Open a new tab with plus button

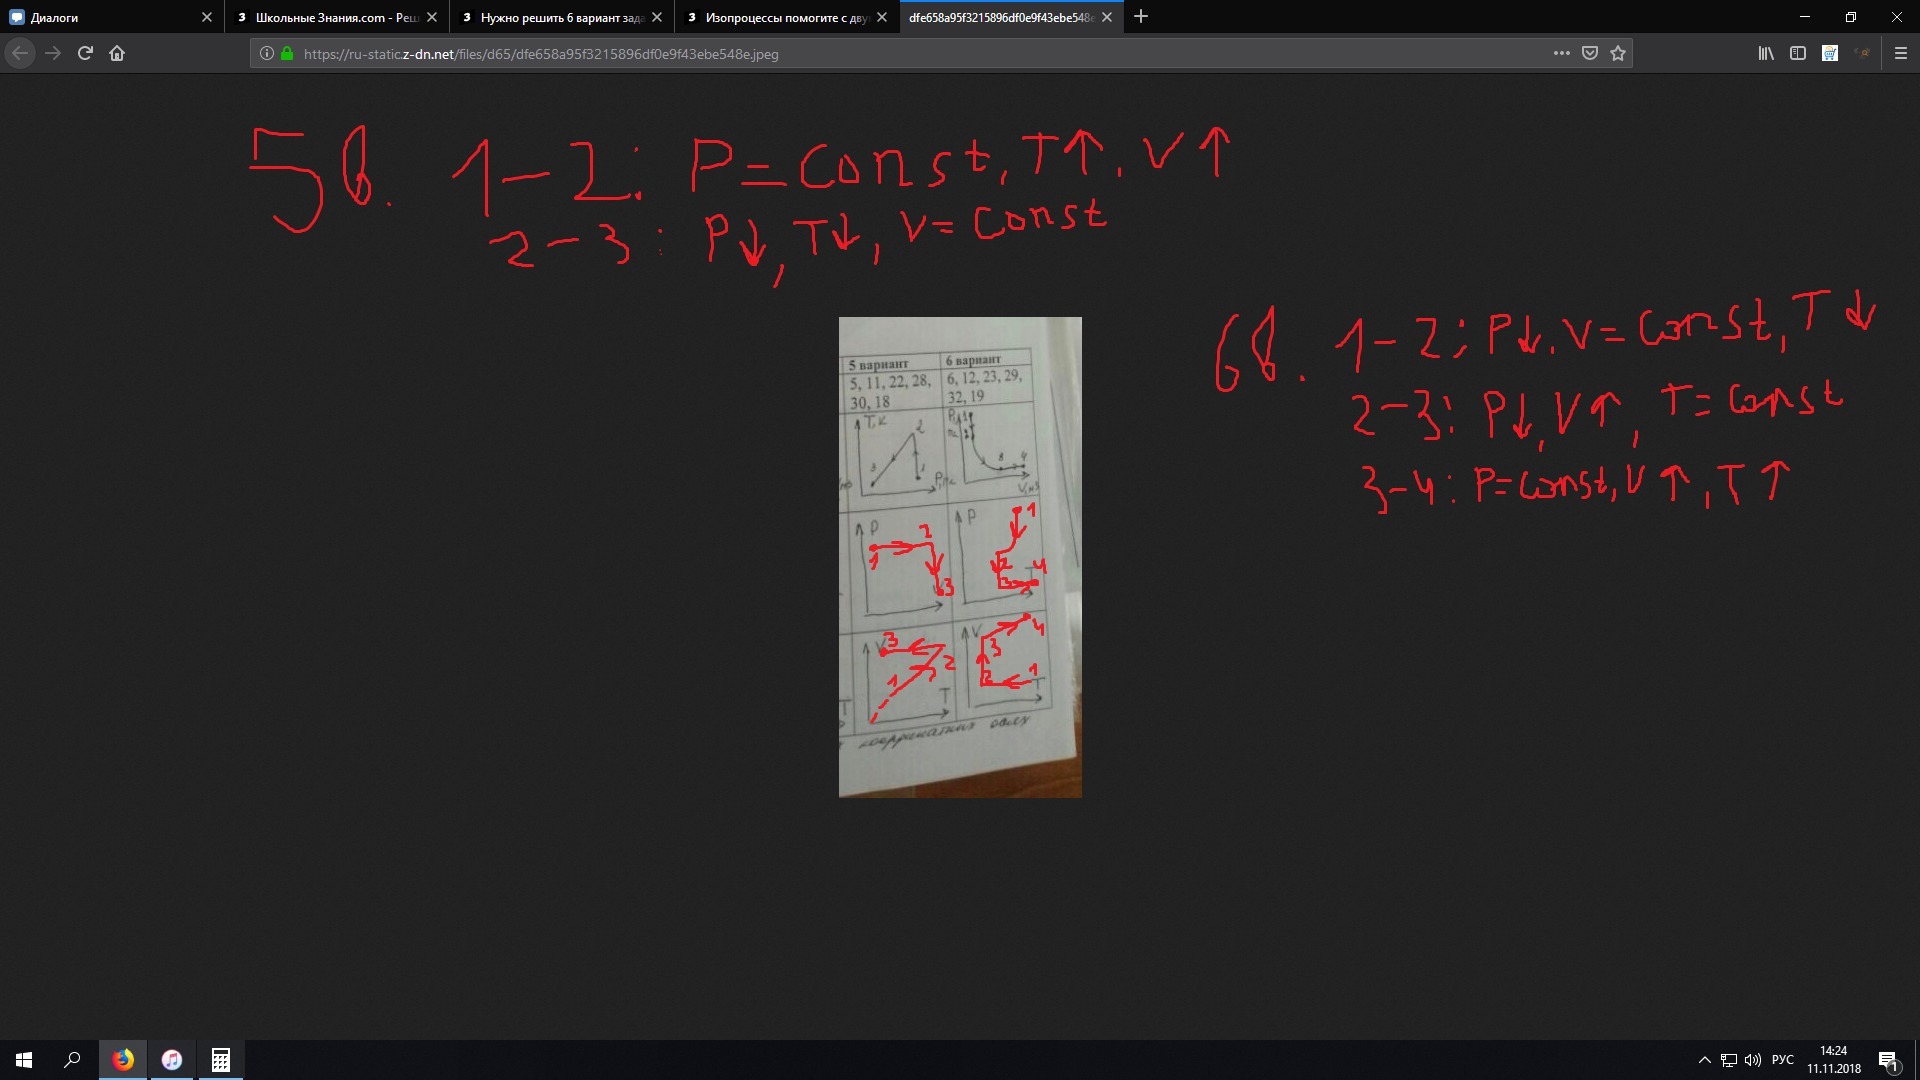[1141, 16]
